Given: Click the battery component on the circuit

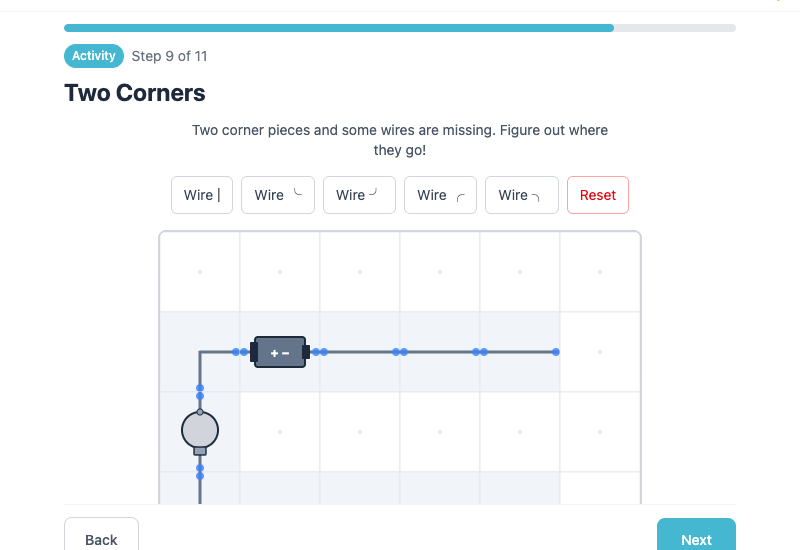Looking at the screenshot, I should [x=280, y=352].
